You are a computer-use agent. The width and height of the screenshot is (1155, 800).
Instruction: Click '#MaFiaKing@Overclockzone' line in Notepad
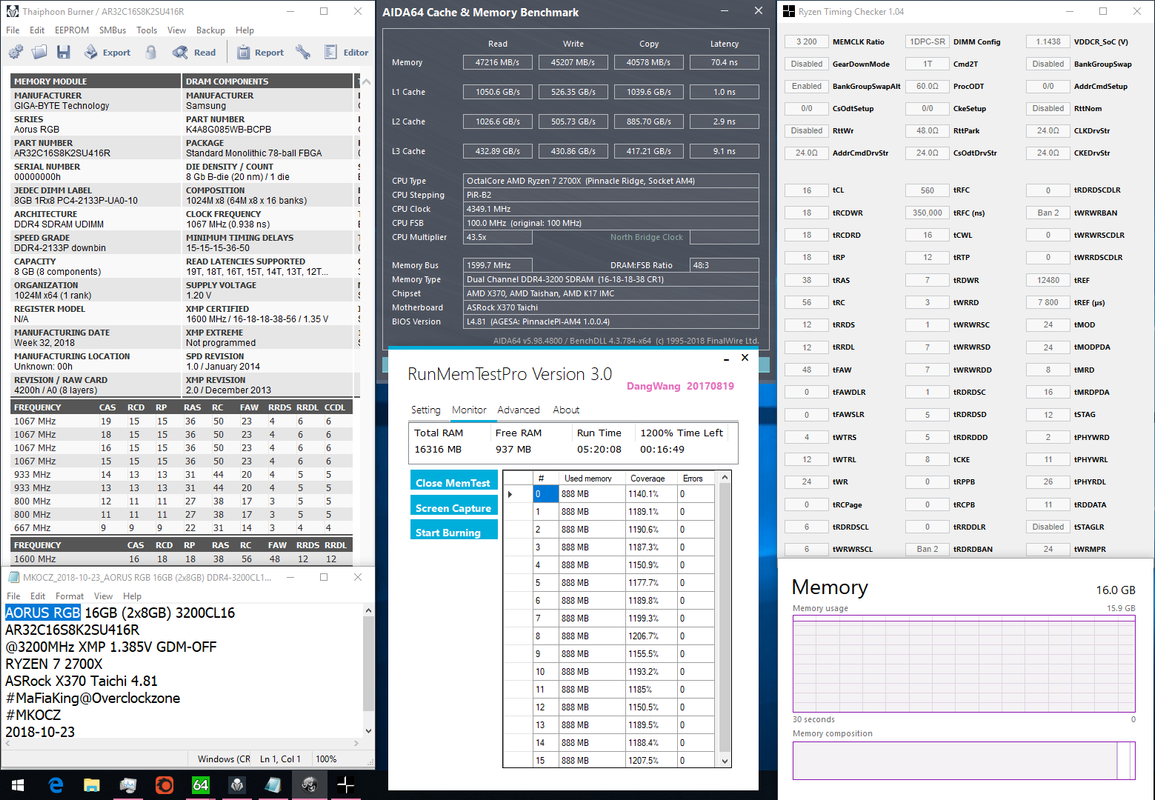pyautogui.click(x=93, y=698)
